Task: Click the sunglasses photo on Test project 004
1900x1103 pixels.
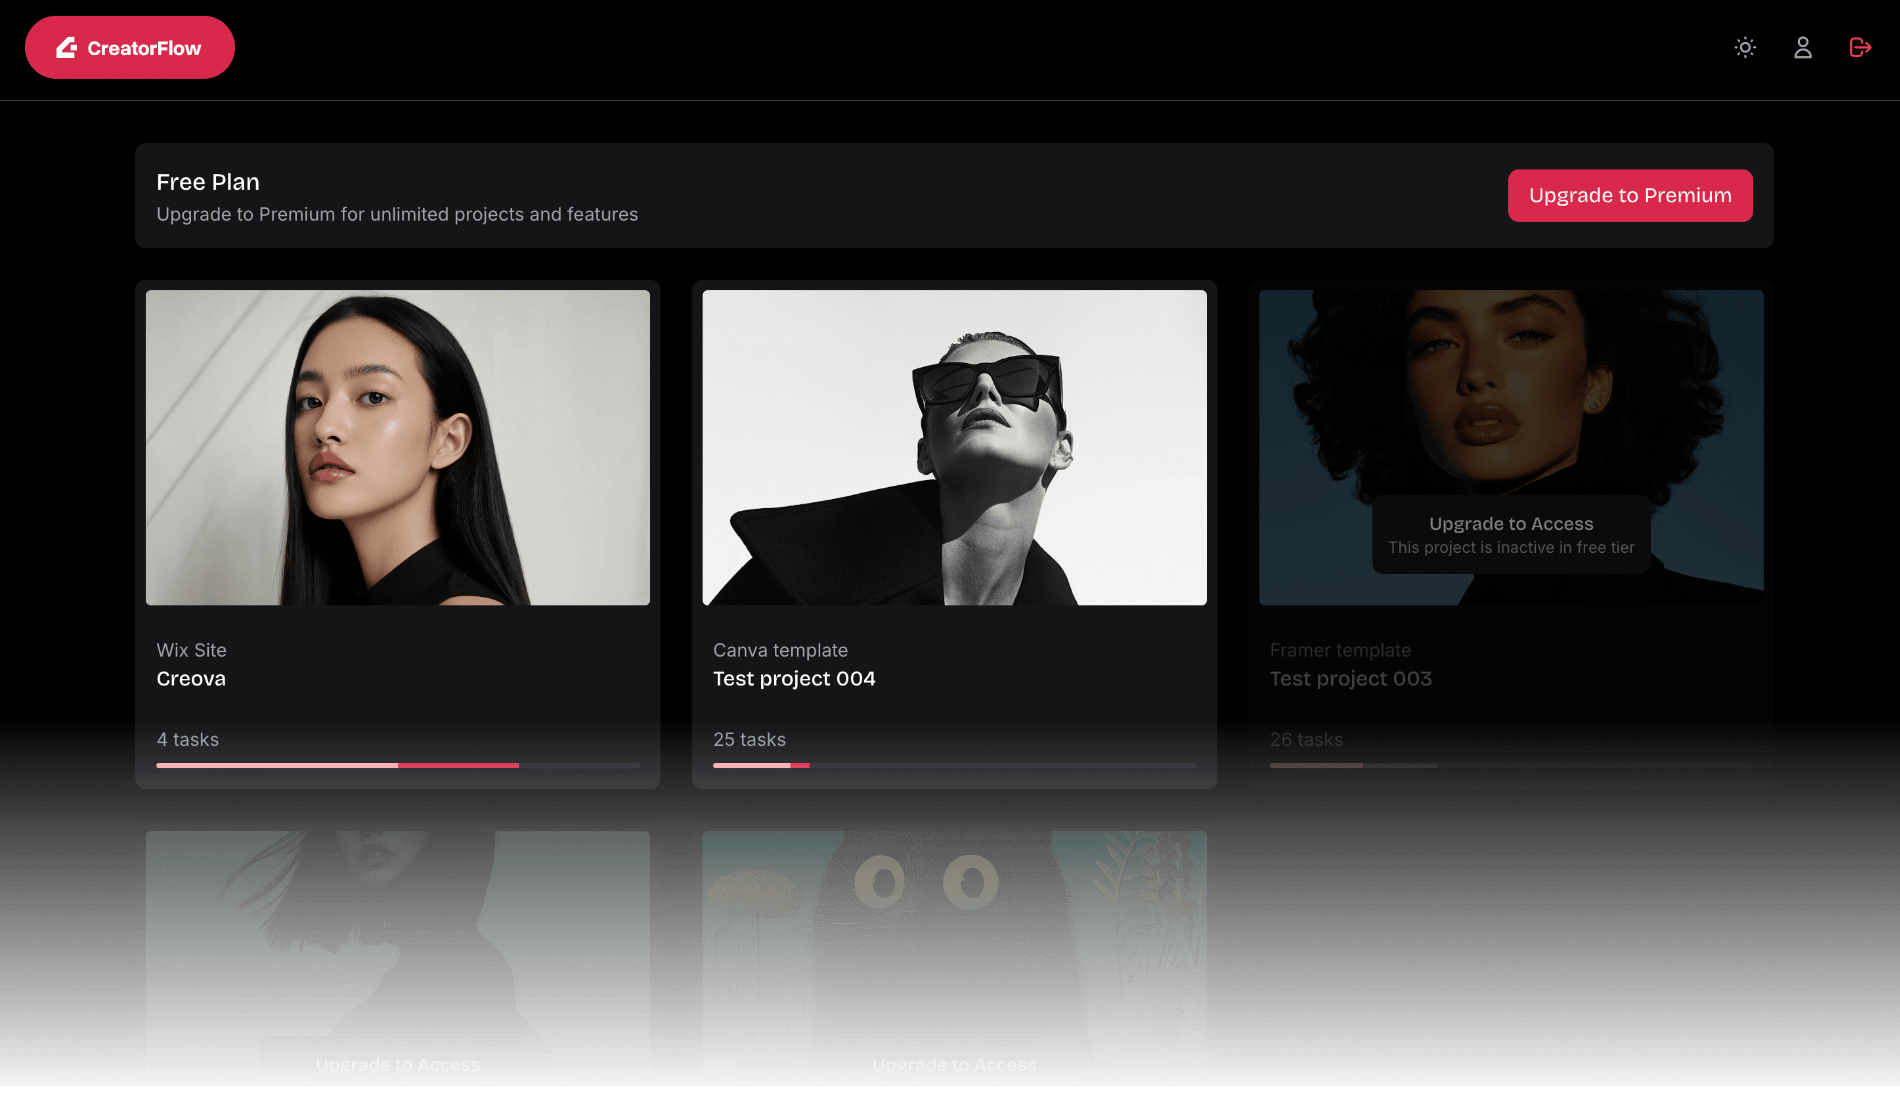Action: pos(954,447)
